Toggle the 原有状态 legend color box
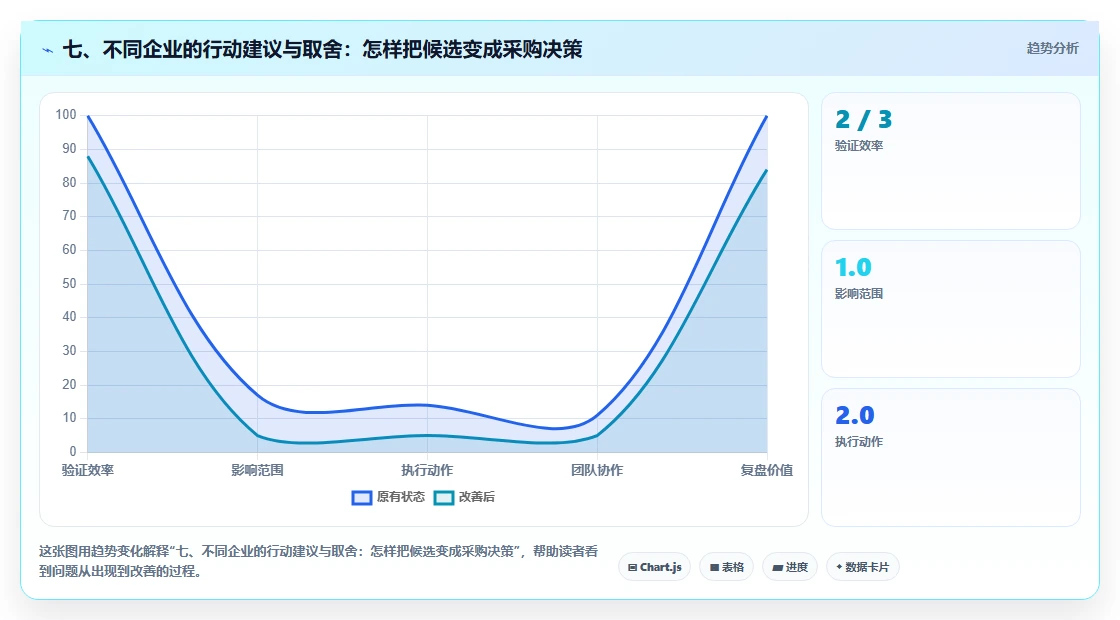The height and width of the screenshot is (620, 1120). click(x=362, y=498)
